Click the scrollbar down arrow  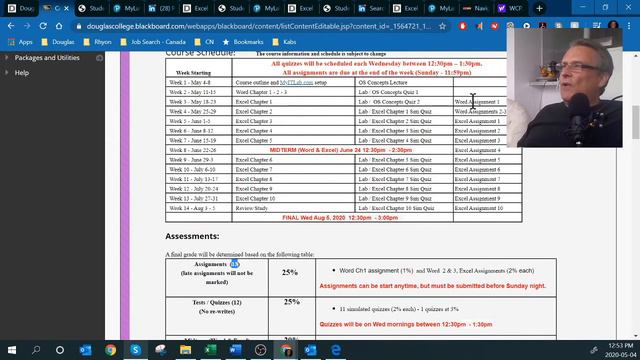pos(636,336)
